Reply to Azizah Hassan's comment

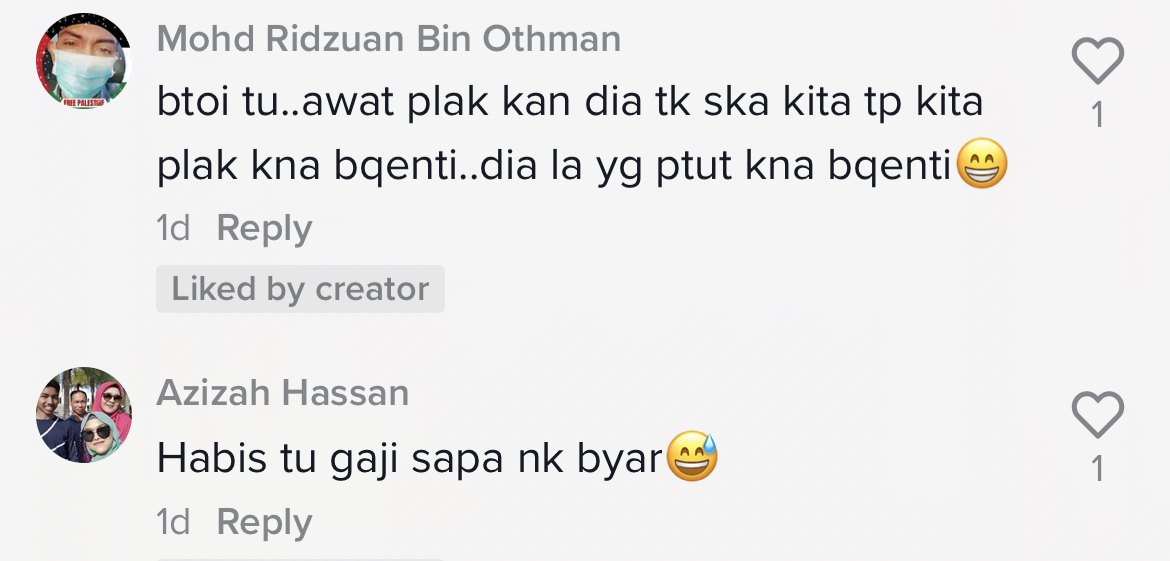[x=264, y=522]
